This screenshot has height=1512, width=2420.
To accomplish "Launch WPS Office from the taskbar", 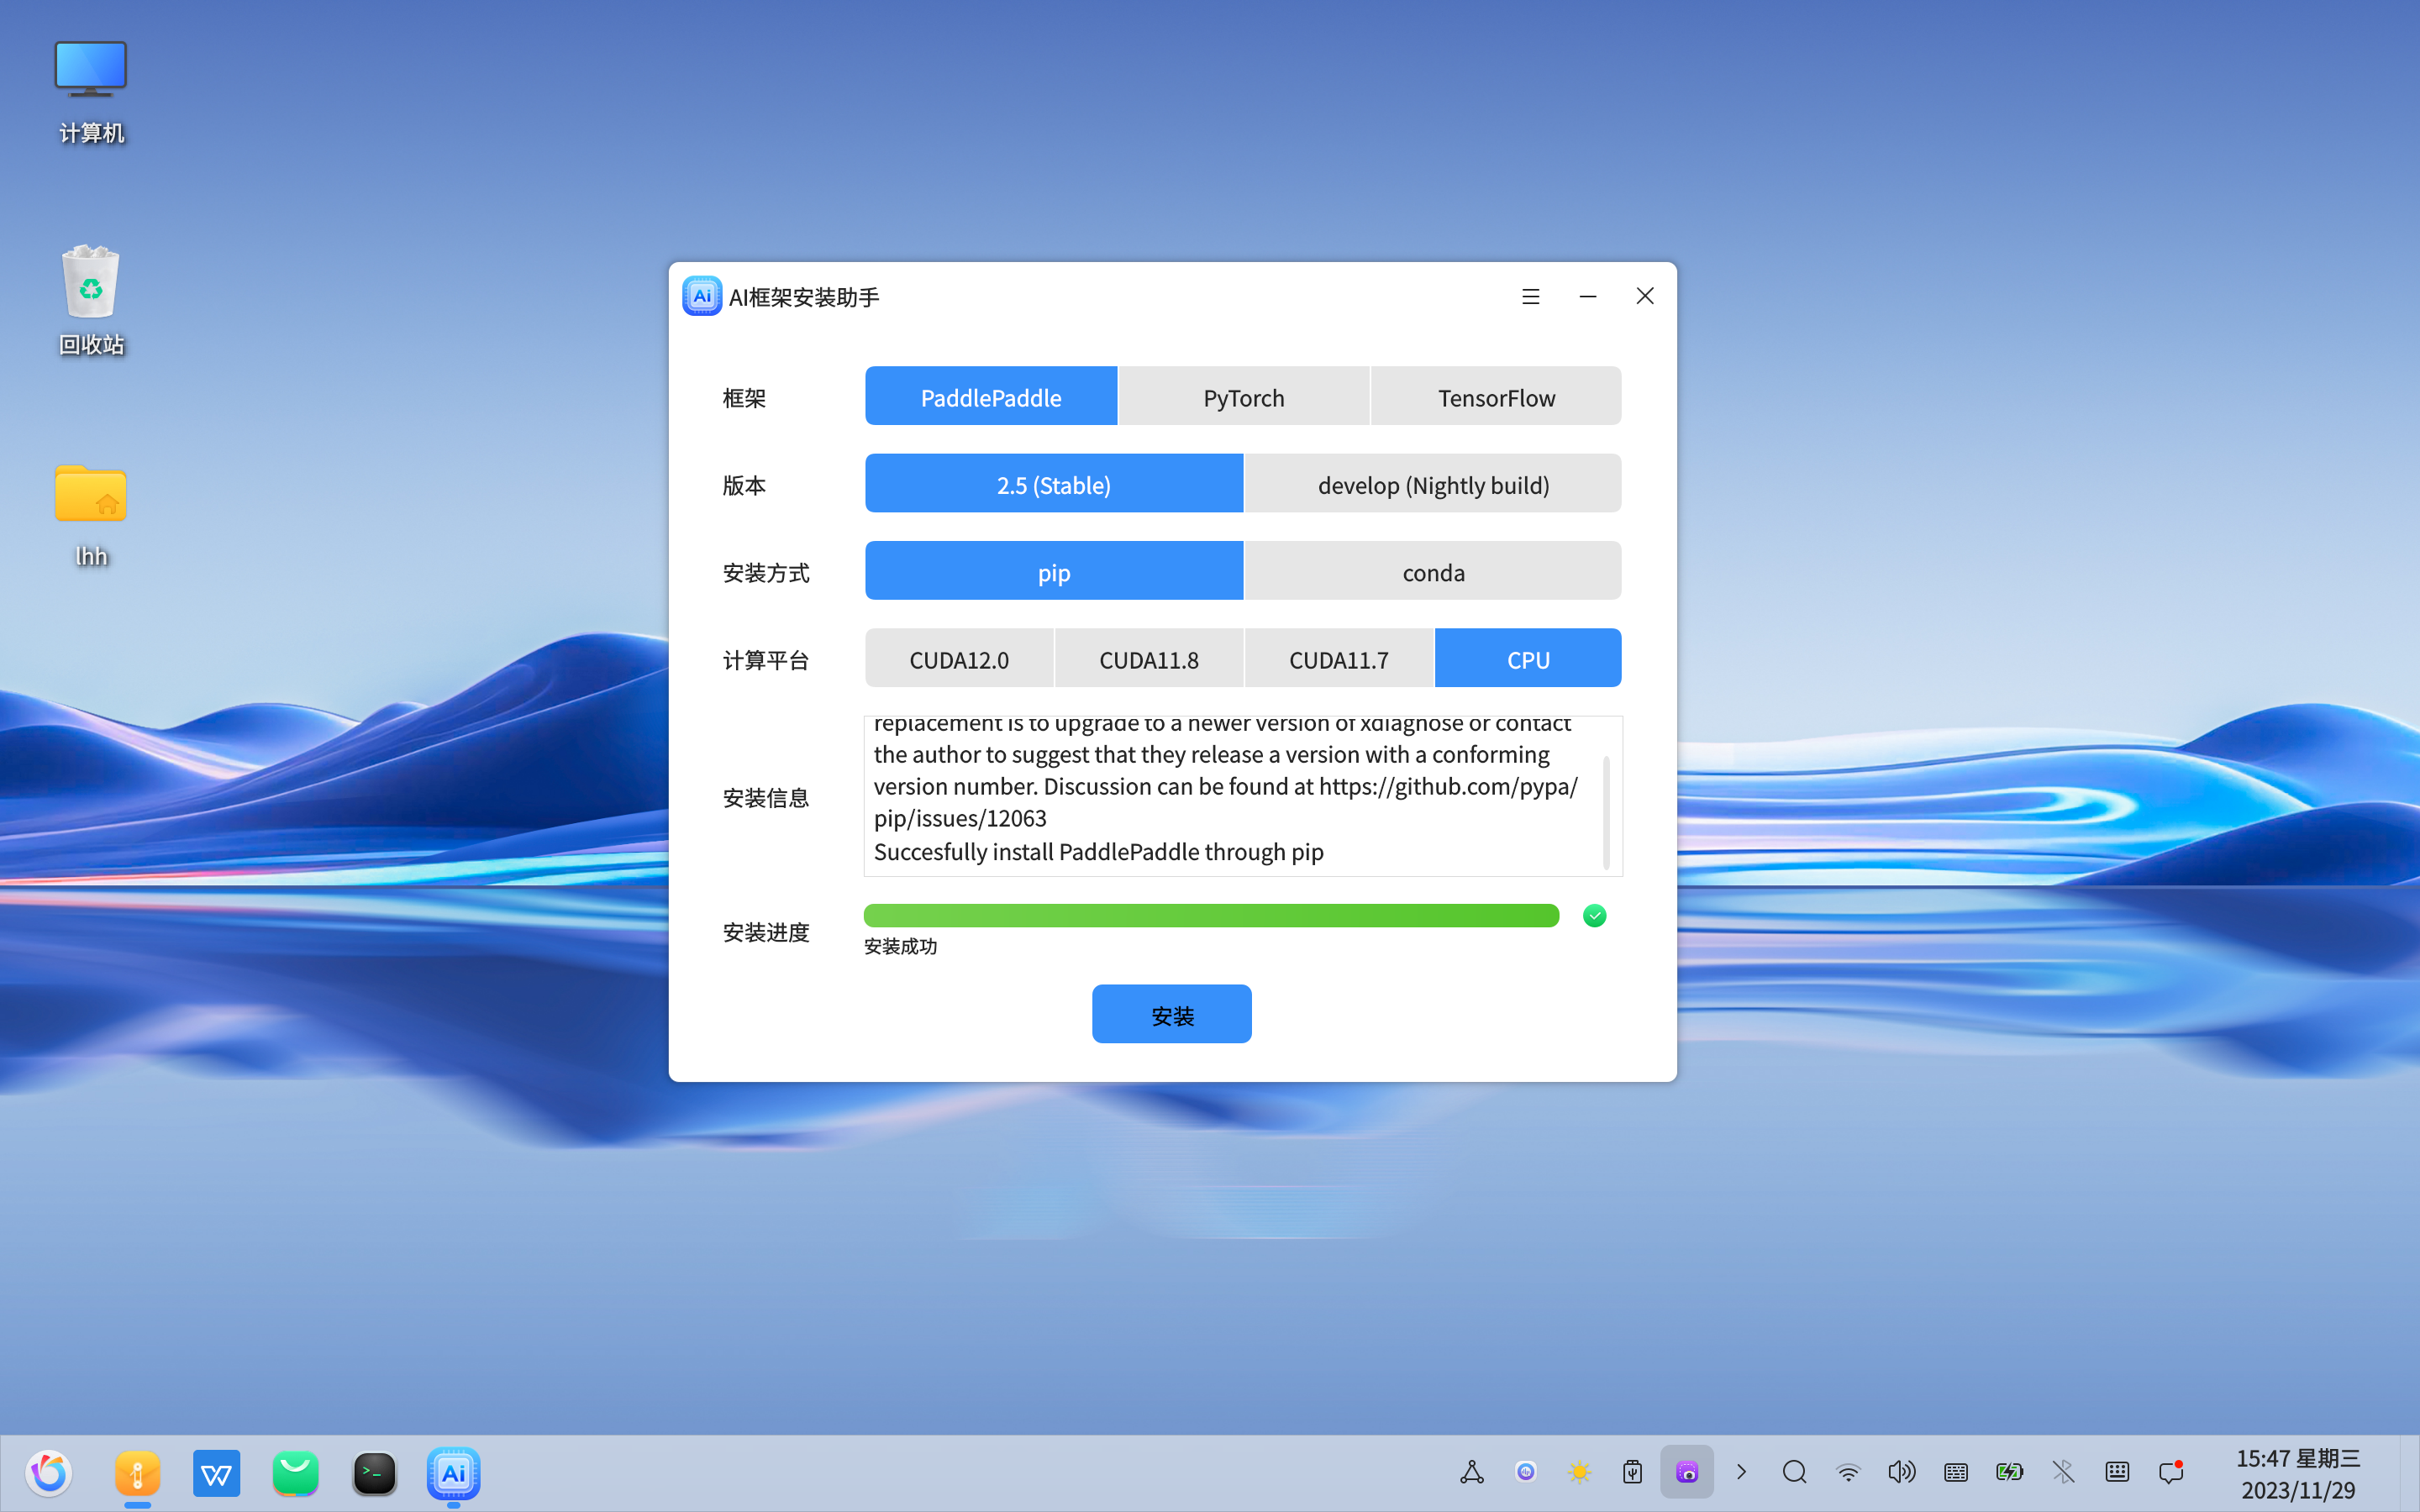I will (216, 1472).
